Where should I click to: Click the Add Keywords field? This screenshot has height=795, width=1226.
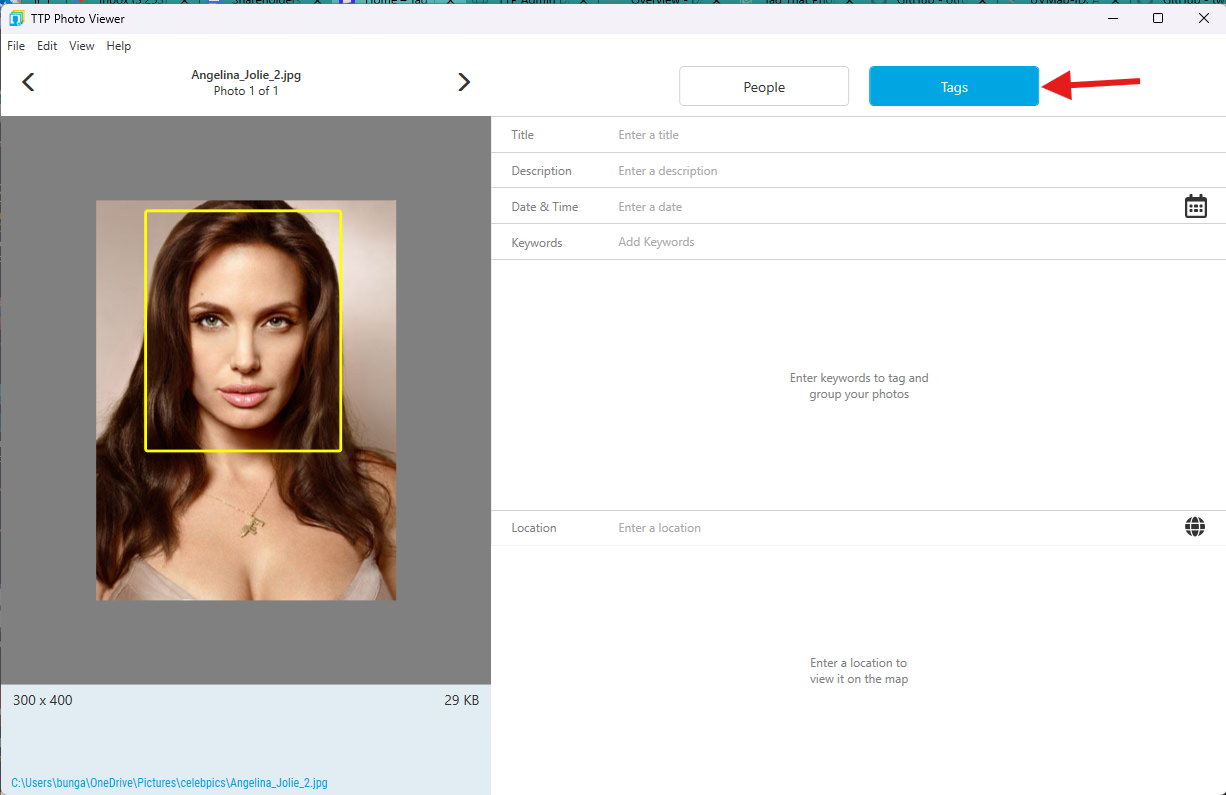tap(700, 242)
